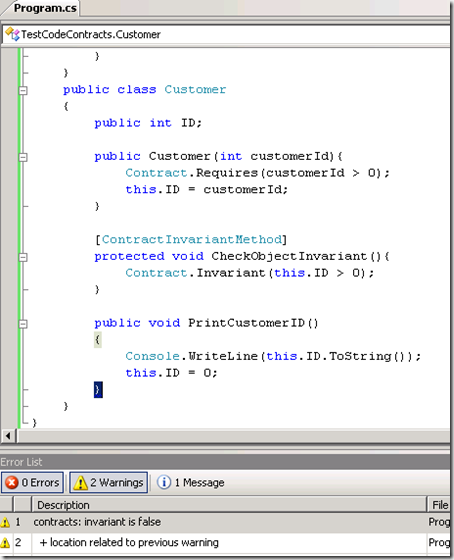Click warning icon on row 1 of Error List
454x560 pixels.
(x=5, y=522)
